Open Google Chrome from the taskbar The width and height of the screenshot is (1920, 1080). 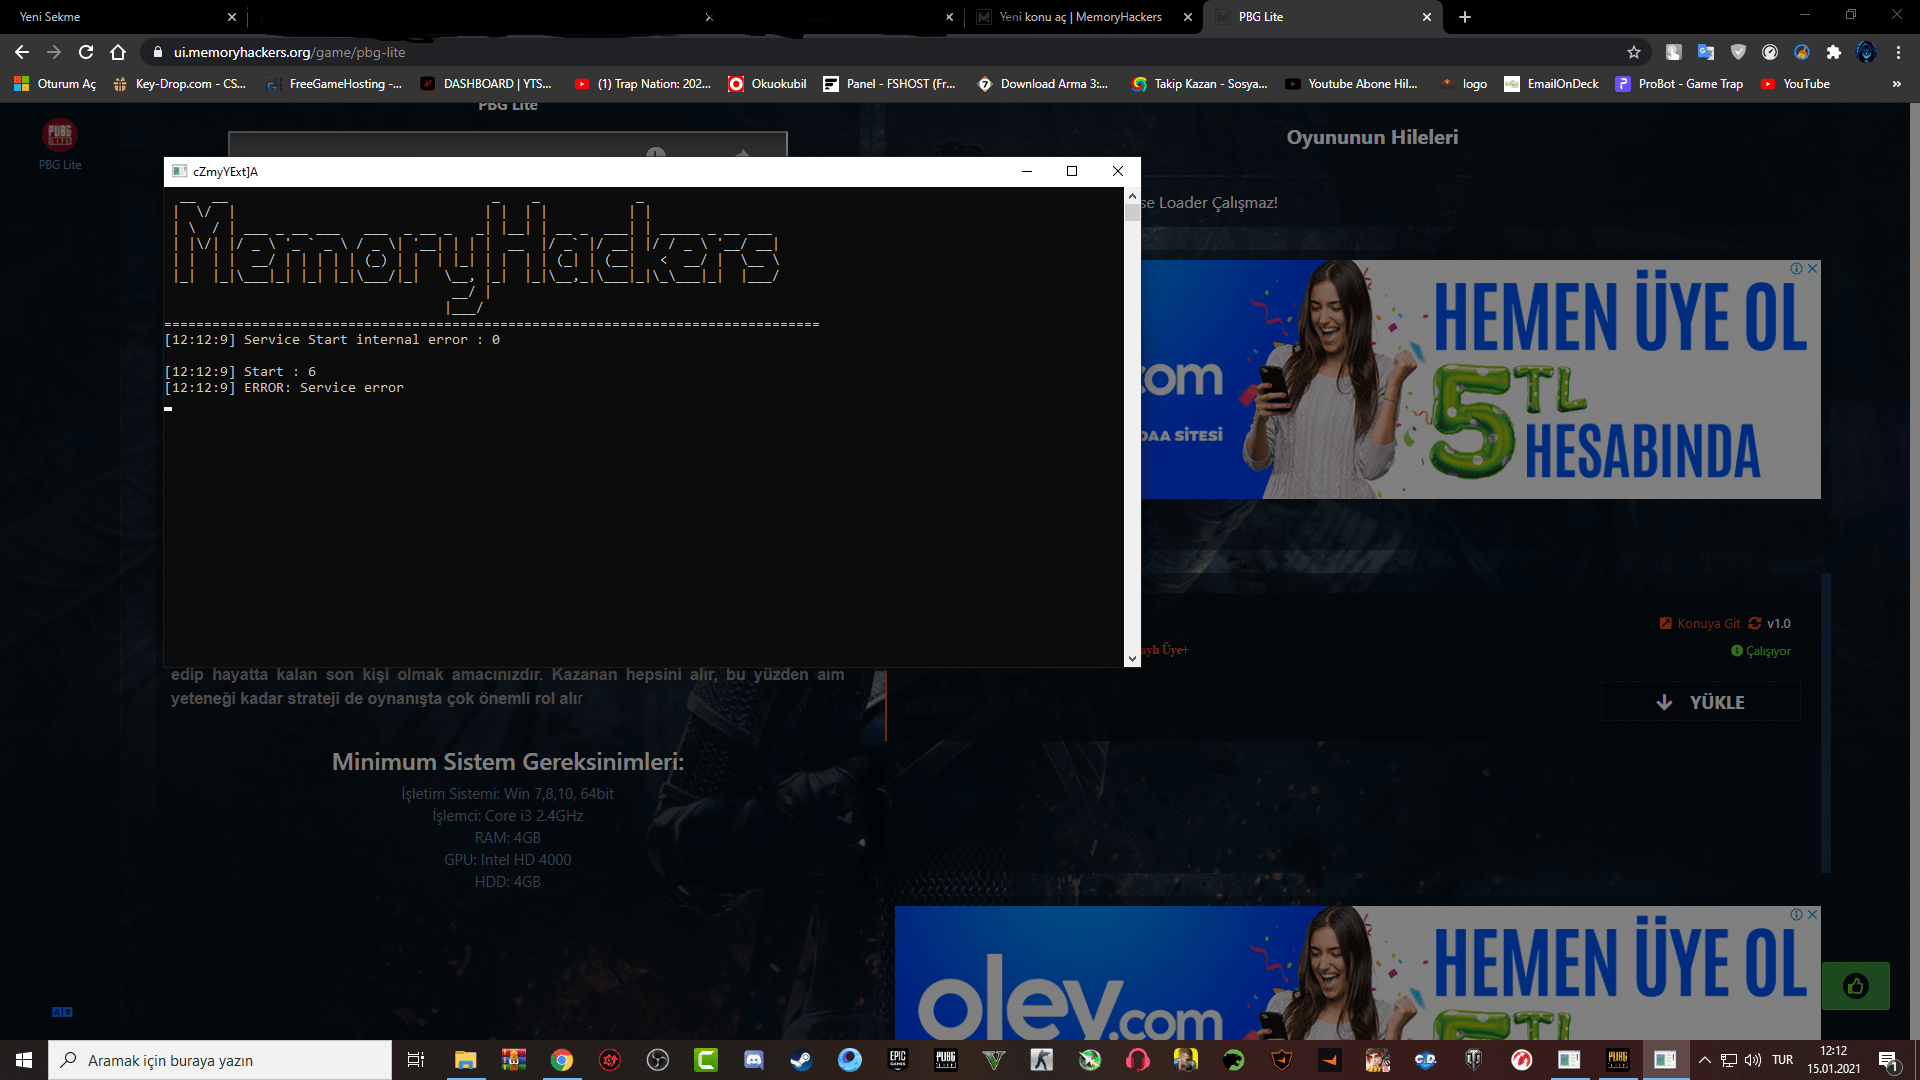coord(562,1060)
